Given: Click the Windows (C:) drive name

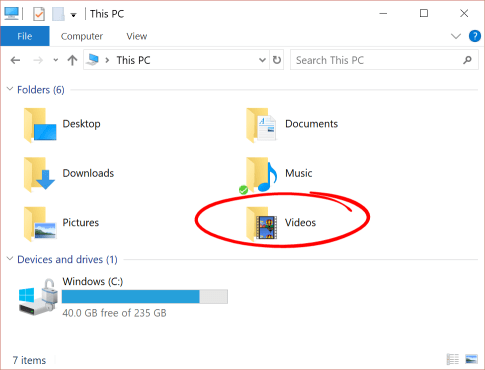Looking at the screenshot, I should 93,282.
